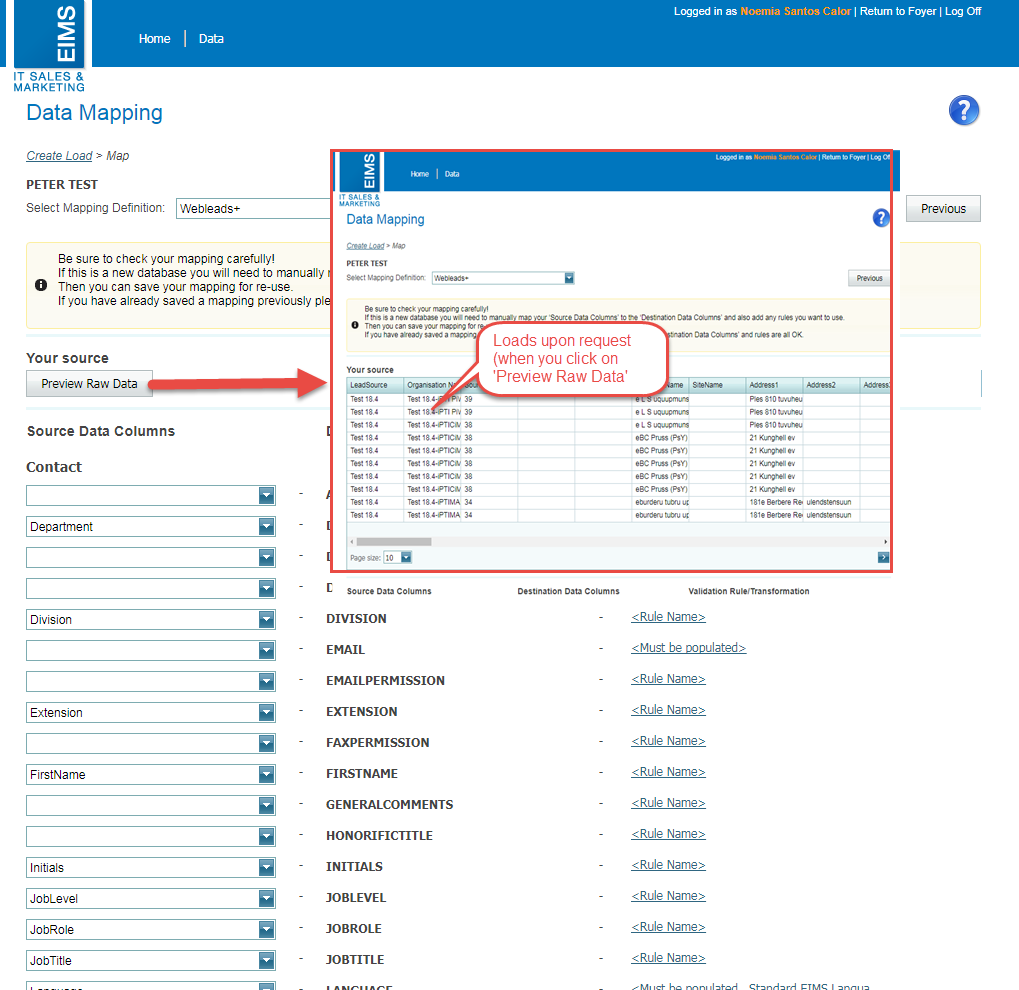This screenshot has height=990, width=1019.
Task: Log Off from the site
Action: (963, 11)
